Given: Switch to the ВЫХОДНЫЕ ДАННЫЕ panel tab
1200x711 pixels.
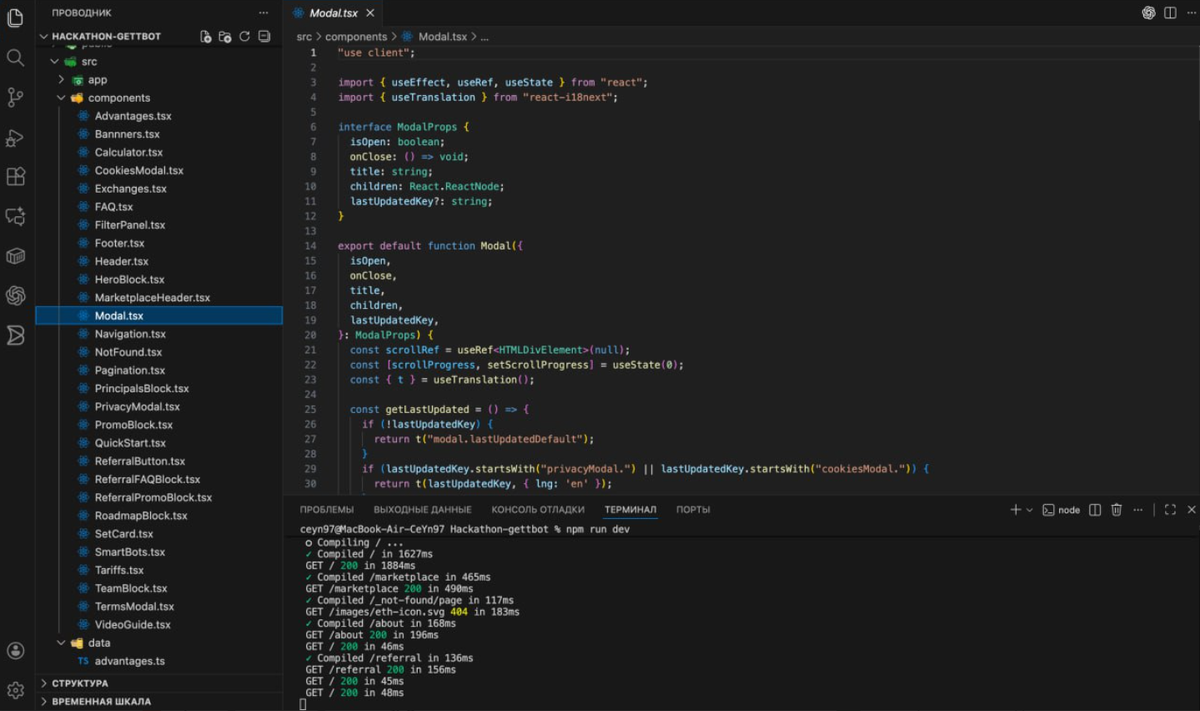Looking at the screenshot, I should coord(422,510).
